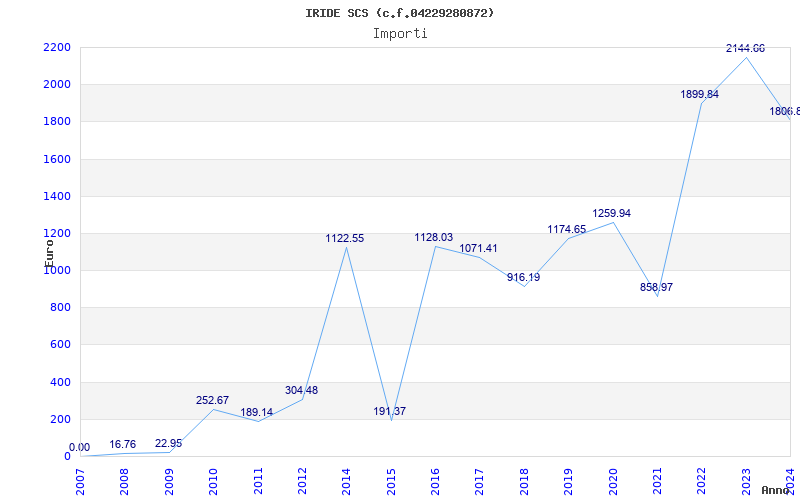Click x-axis year 2007
800x500 pixels.
click(80, 482)
